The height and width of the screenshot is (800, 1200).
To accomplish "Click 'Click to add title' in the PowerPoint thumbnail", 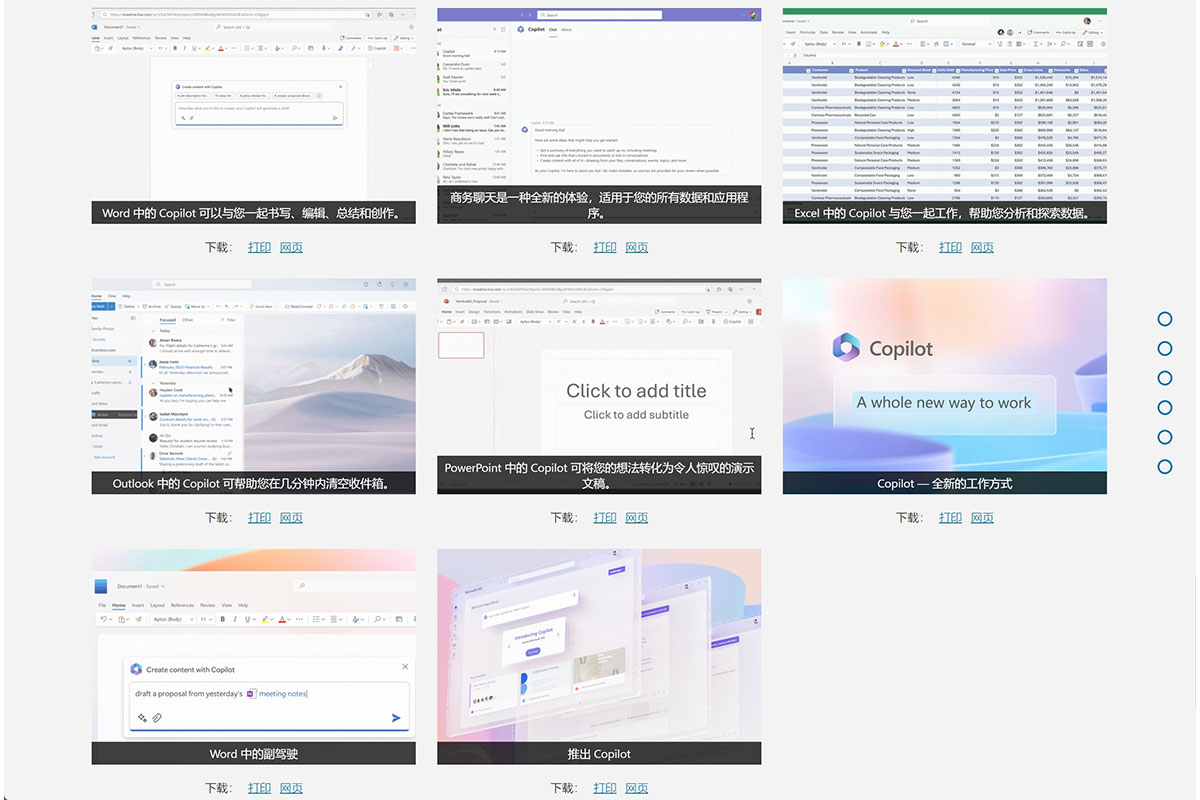I will pyautogui.click(x=636, y=391).
